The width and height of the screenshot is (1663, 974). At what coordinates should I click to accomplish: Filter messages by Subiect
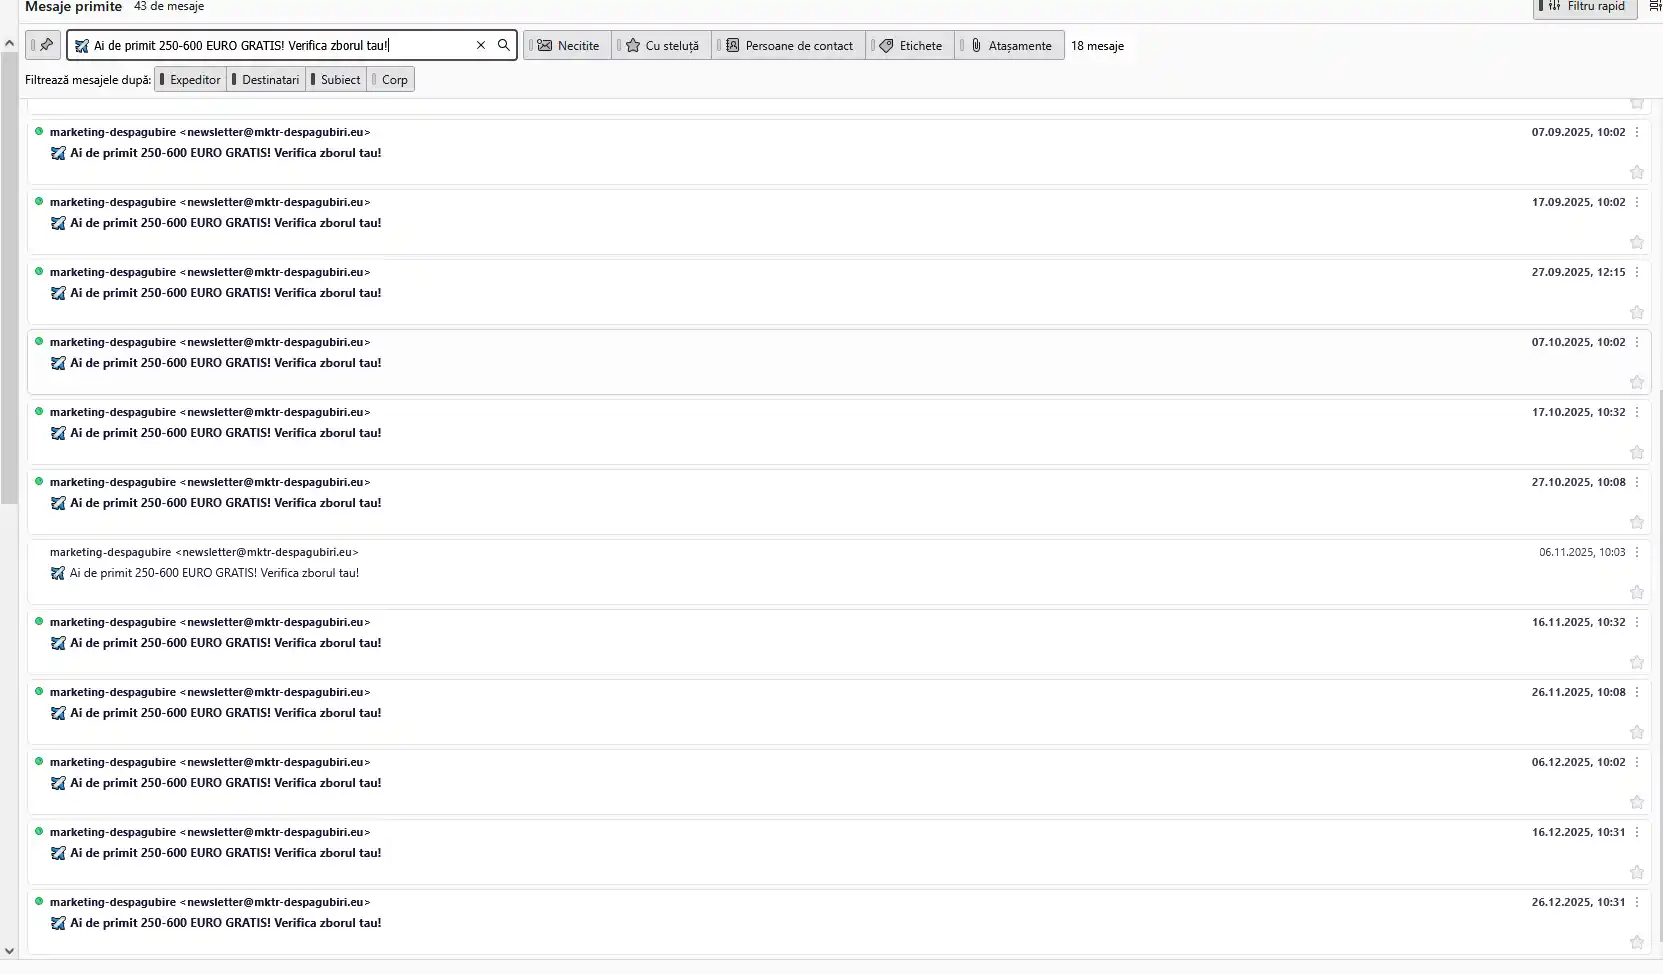(337, 80)
